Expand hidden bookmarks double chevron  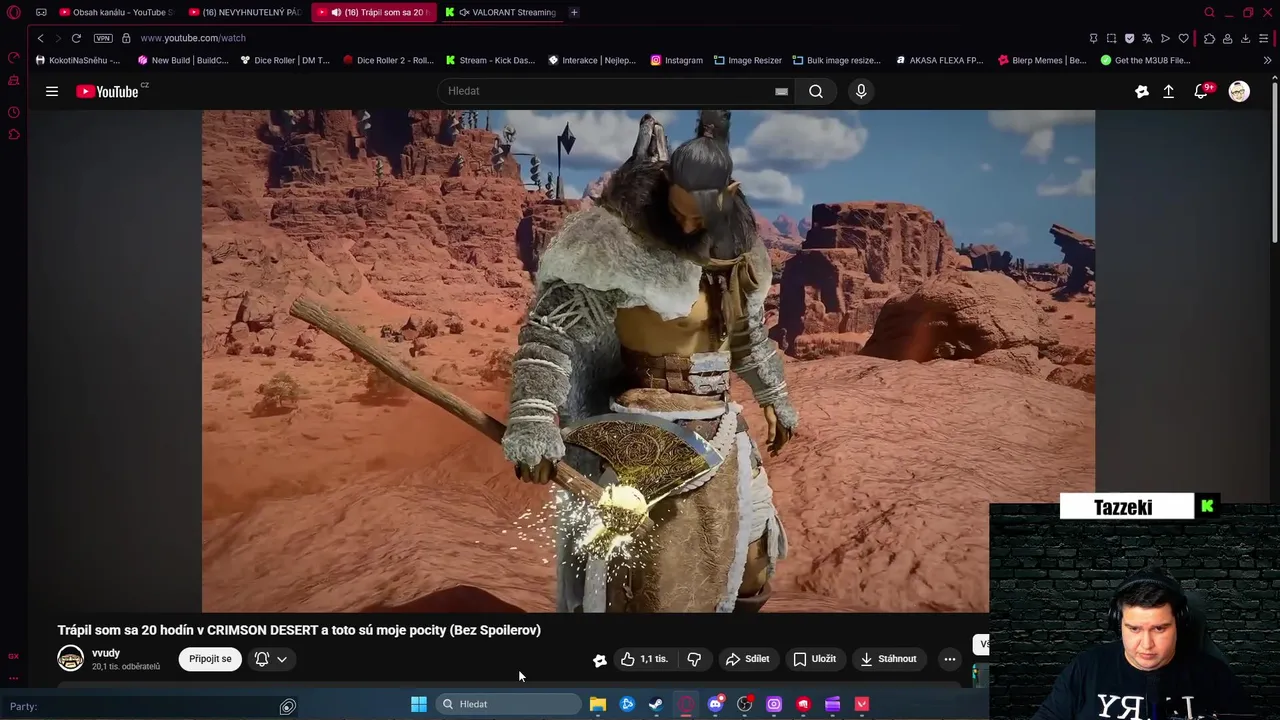tap(1267, 60)
